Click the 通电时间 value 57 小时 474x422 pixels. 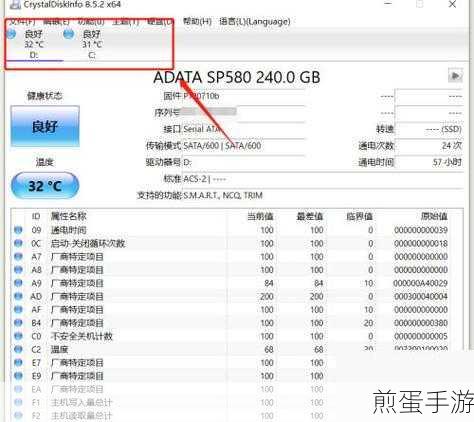pyautogui.click(x=429, y=162)
